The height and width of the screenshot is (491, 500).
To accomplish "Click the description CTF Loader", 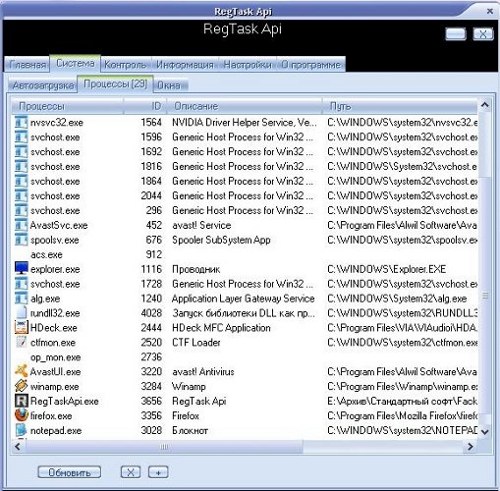I will coord(196,342).
